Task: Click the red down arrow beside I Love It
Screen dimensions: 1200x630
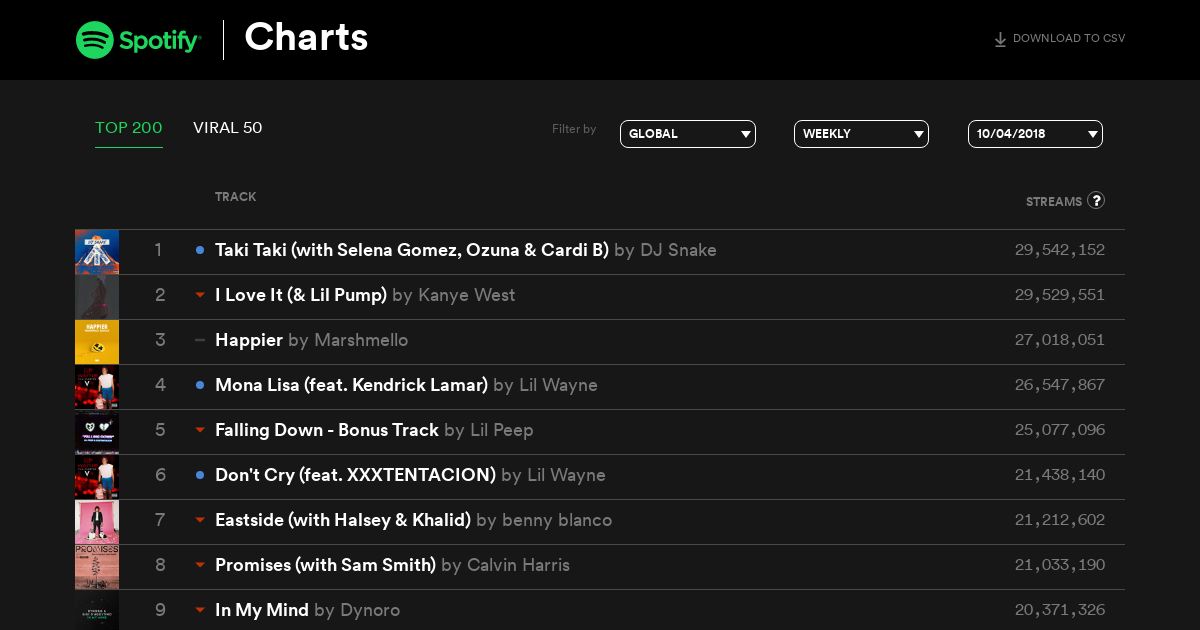Action: tap(200, 295)
